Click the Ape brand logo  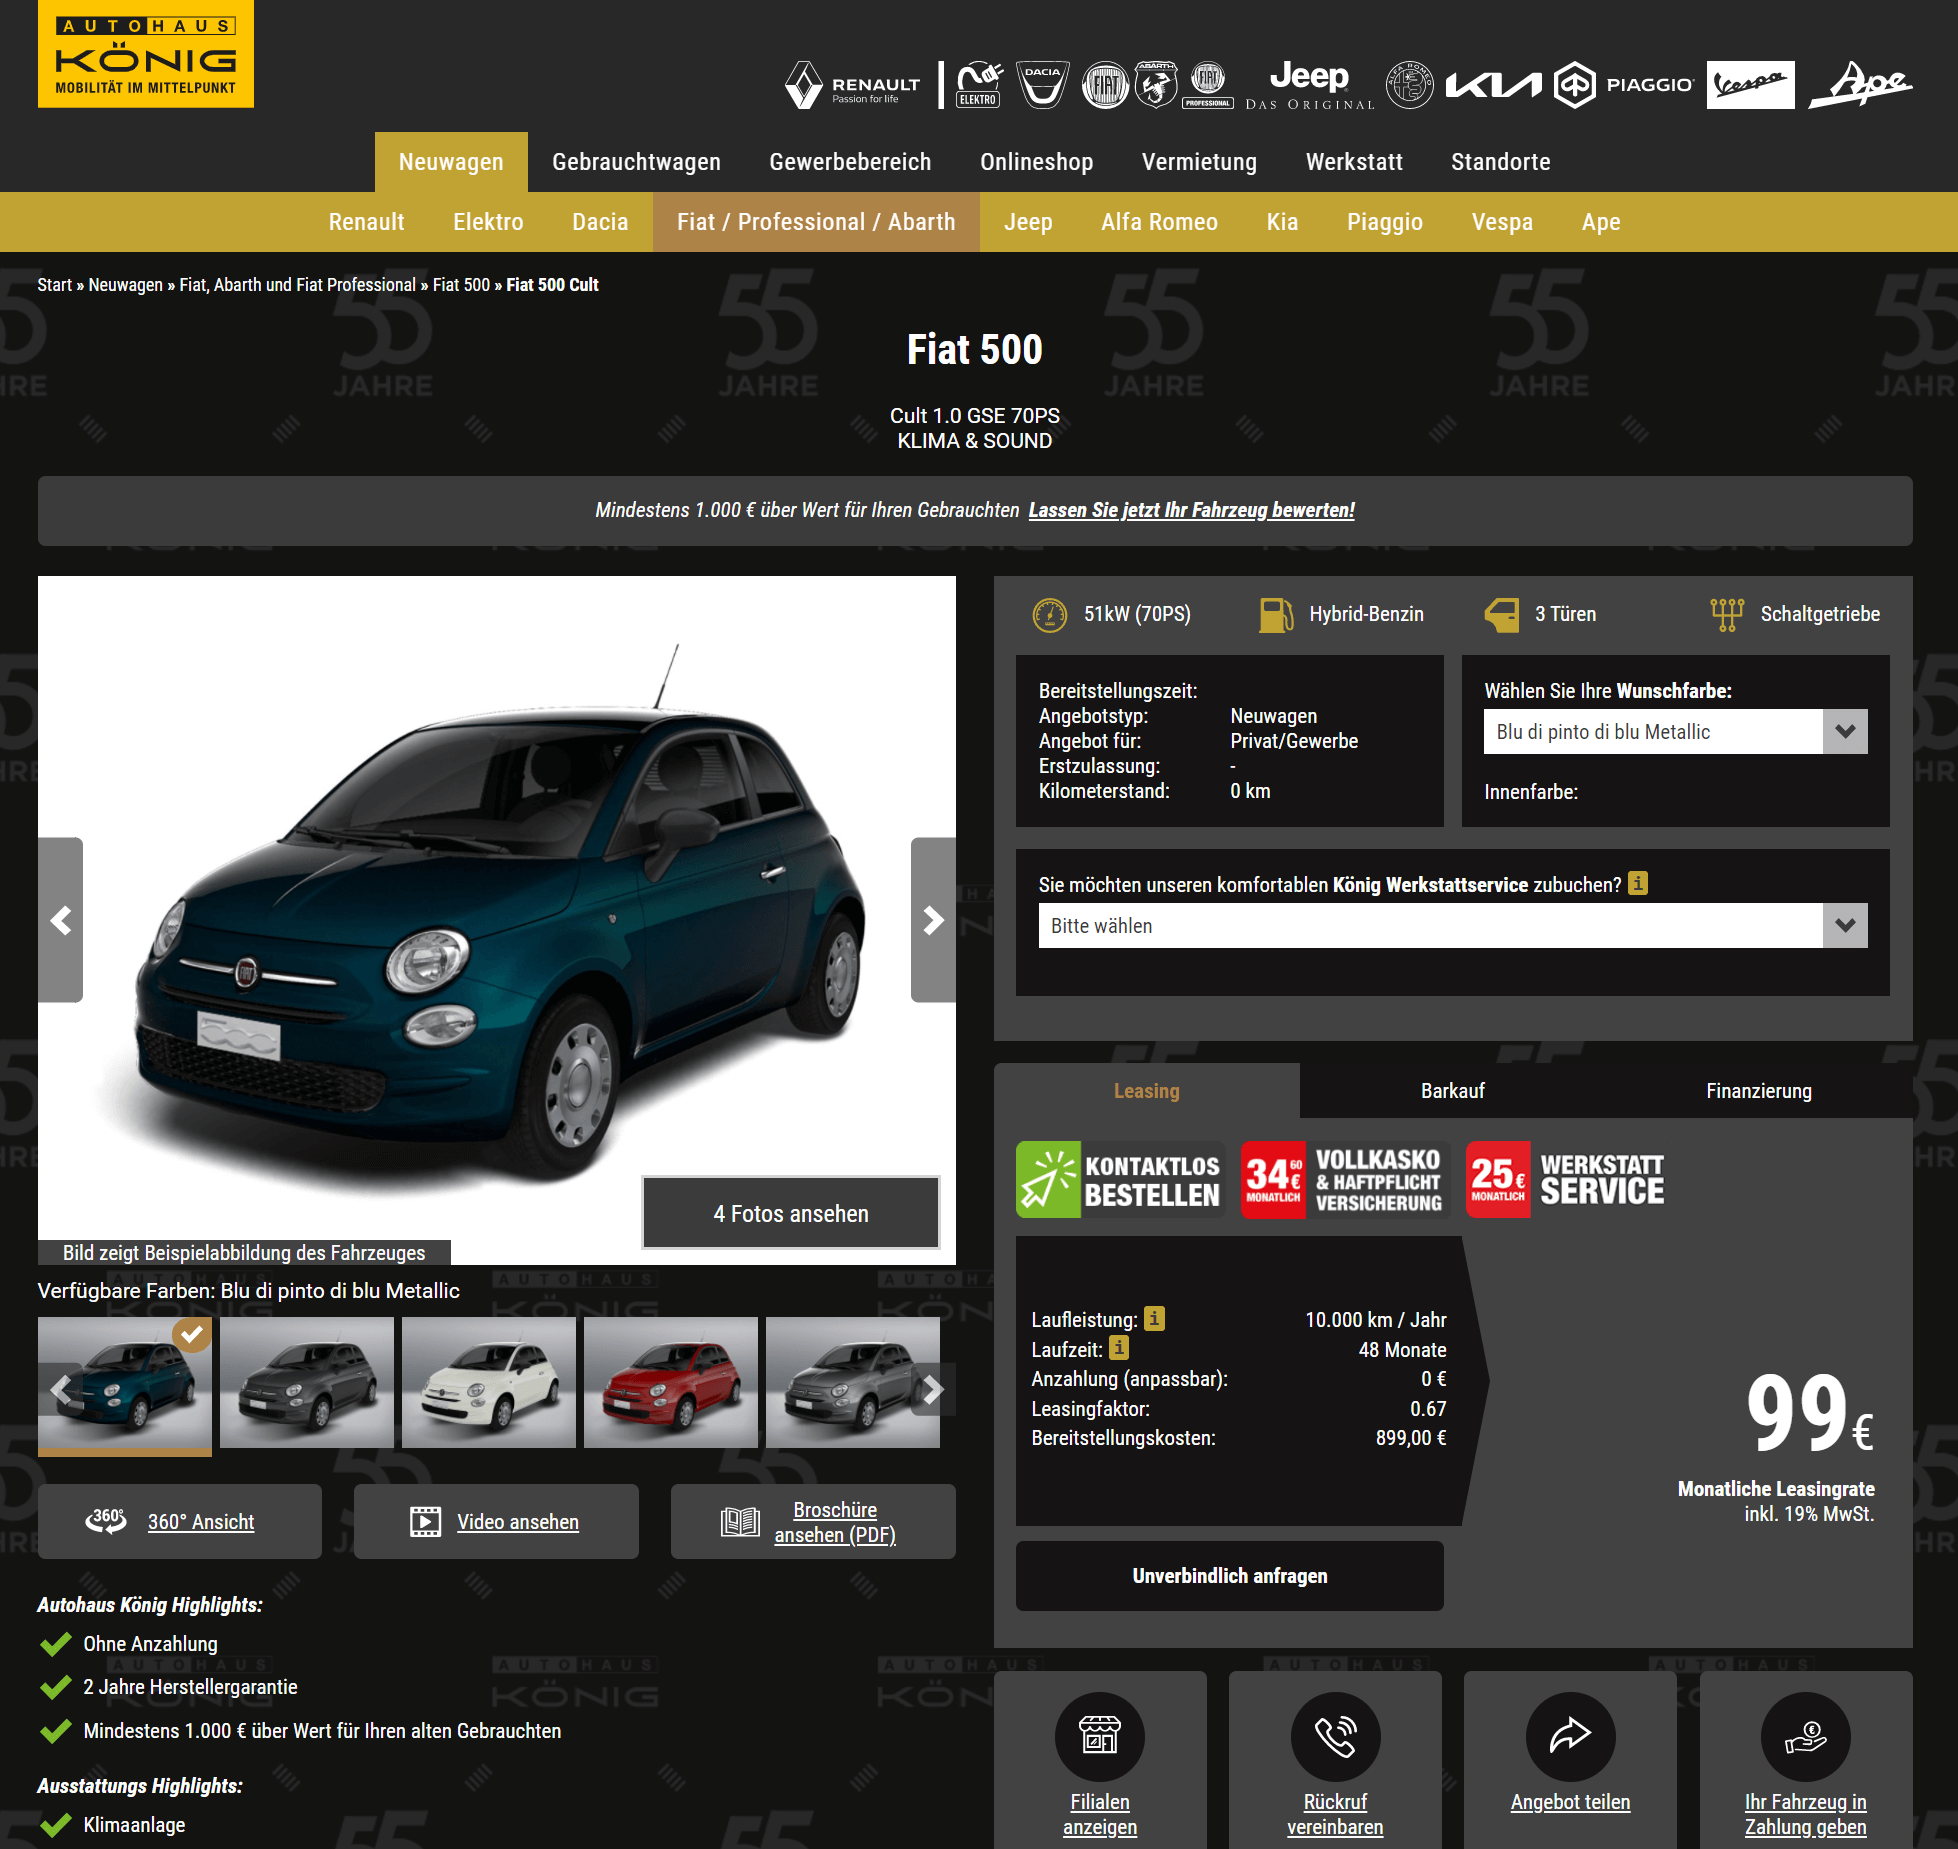(1861, 85)
